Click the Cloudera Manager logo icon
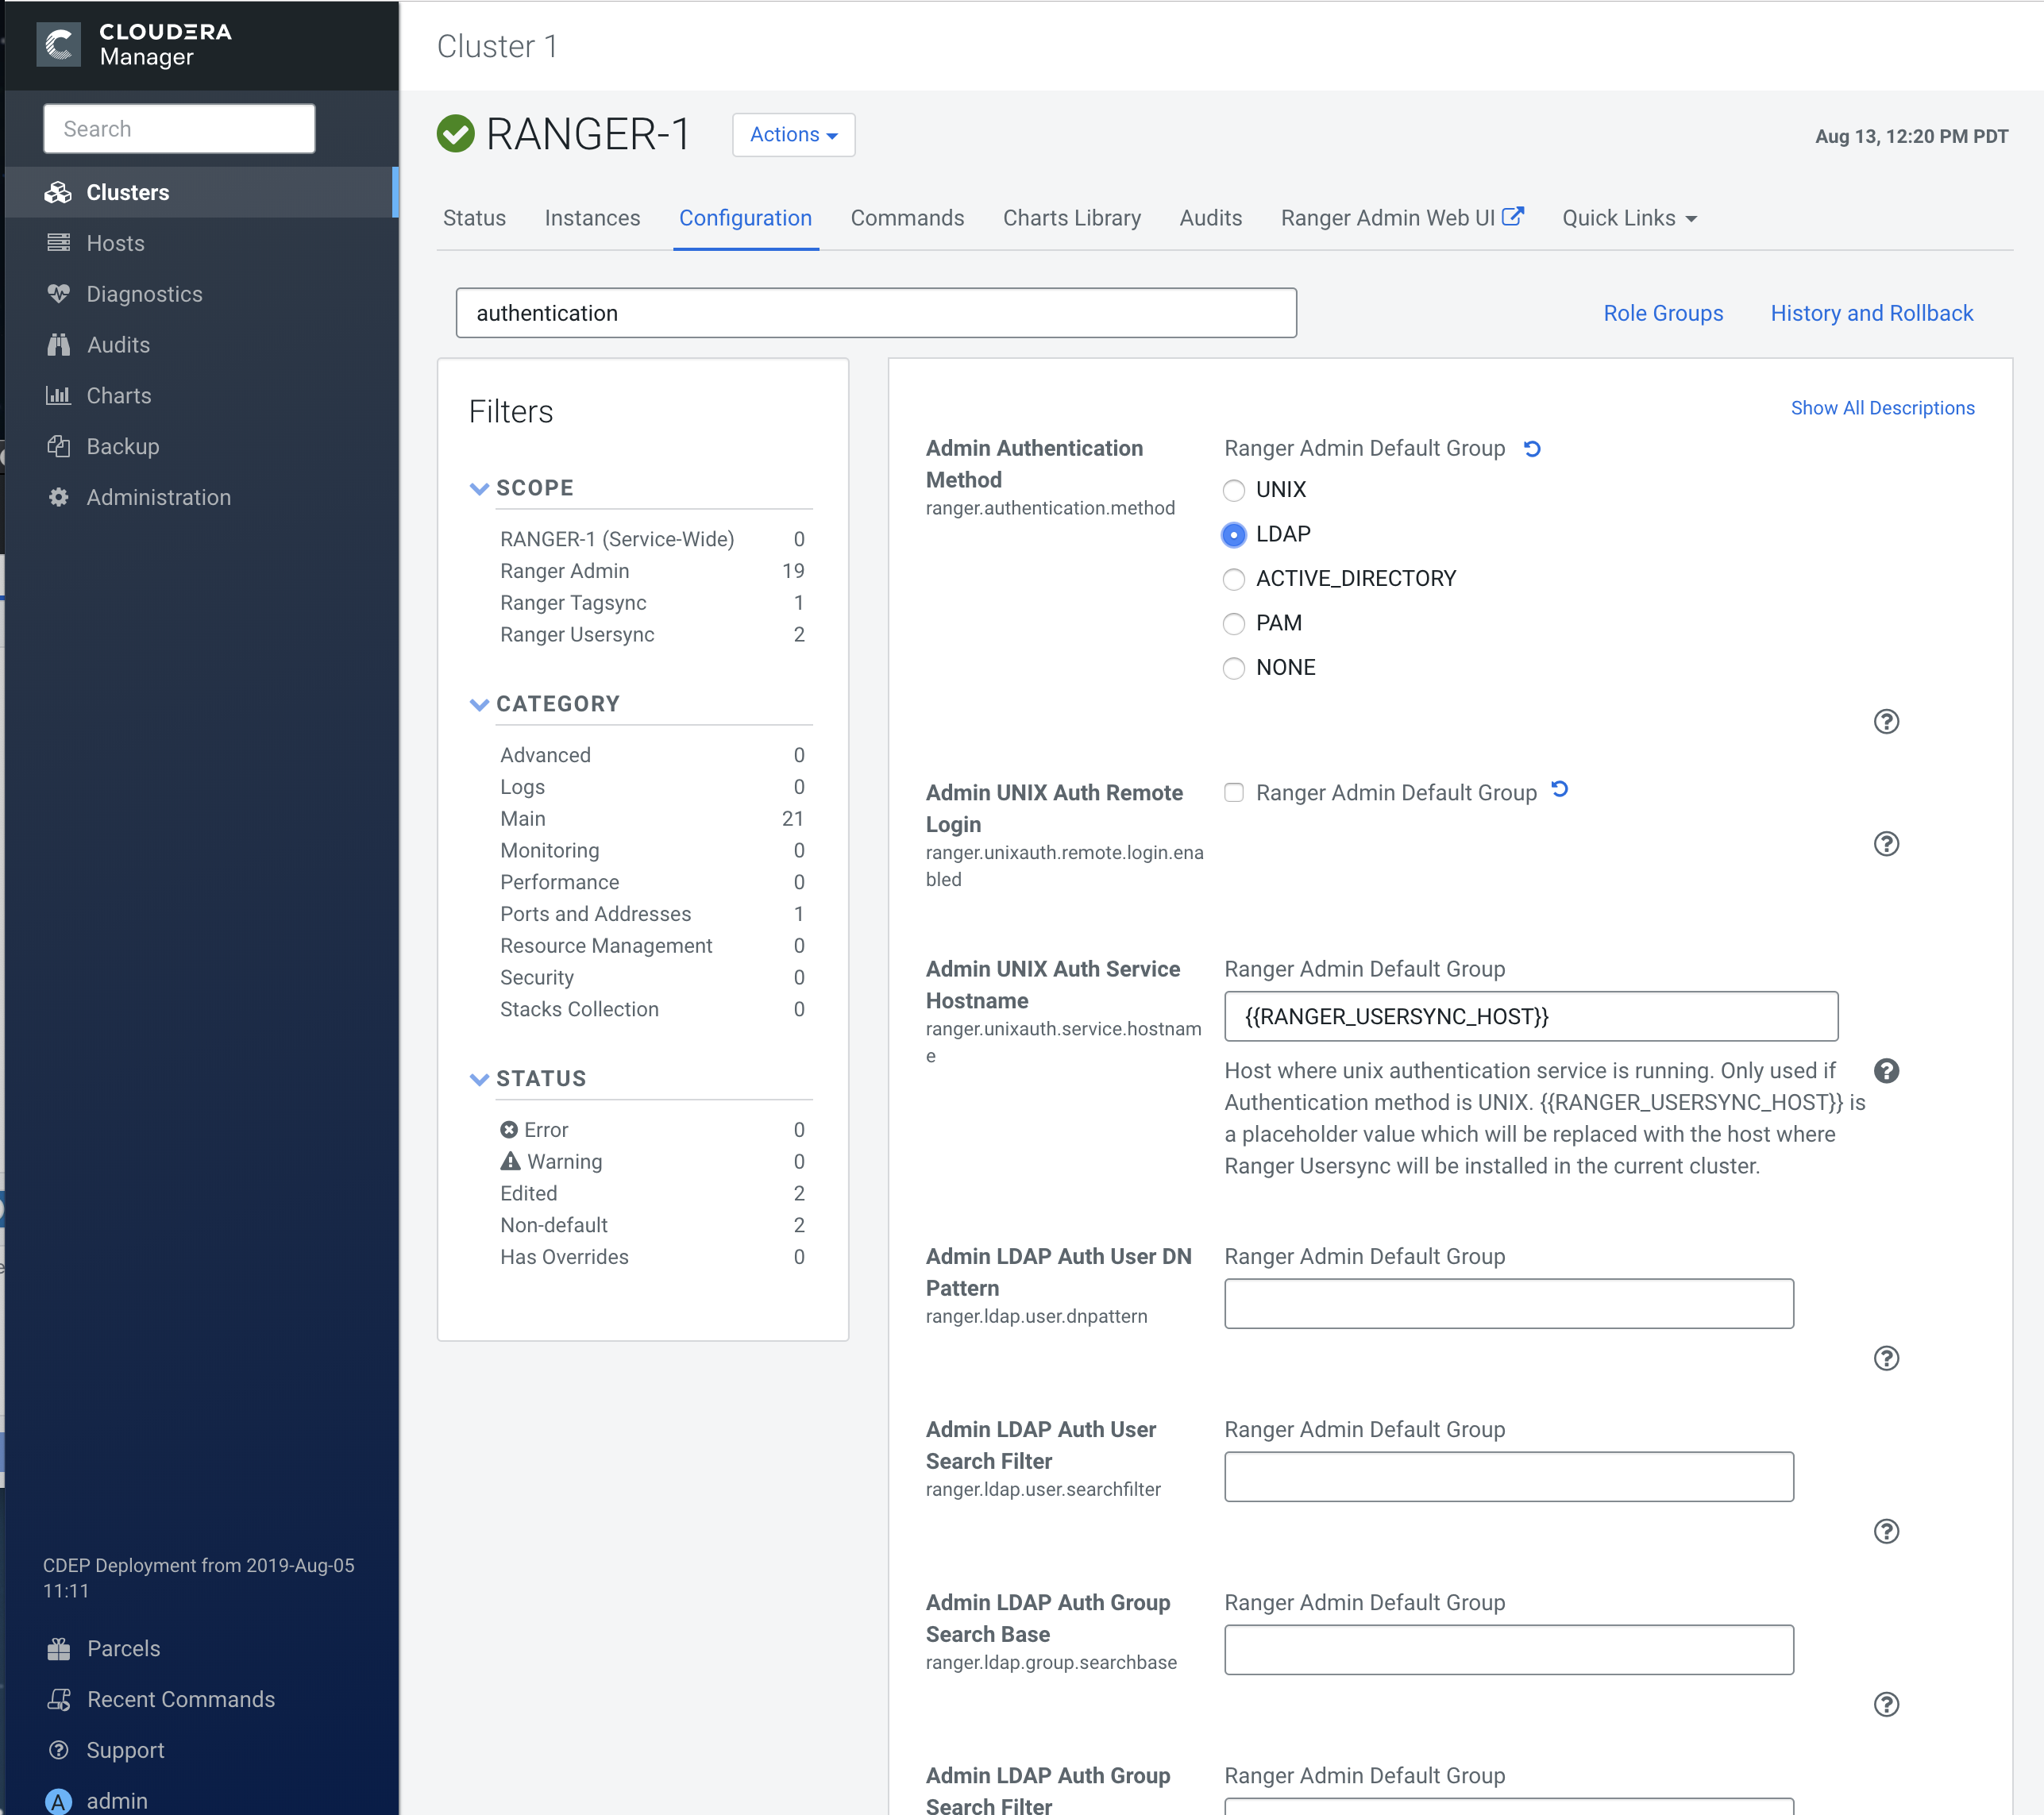This screenshot has height=1815, width=2044. tap(58, 45)
